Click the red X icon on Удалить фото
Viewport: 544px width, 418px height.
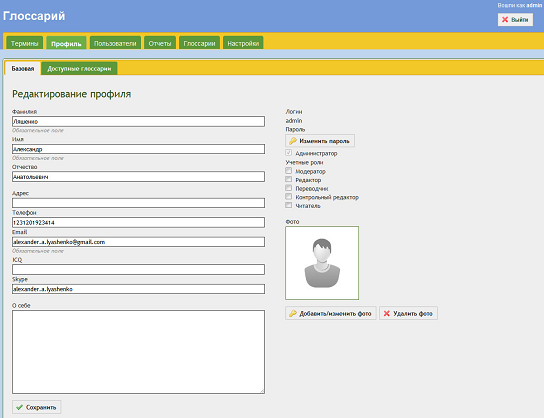click(386, 313)
